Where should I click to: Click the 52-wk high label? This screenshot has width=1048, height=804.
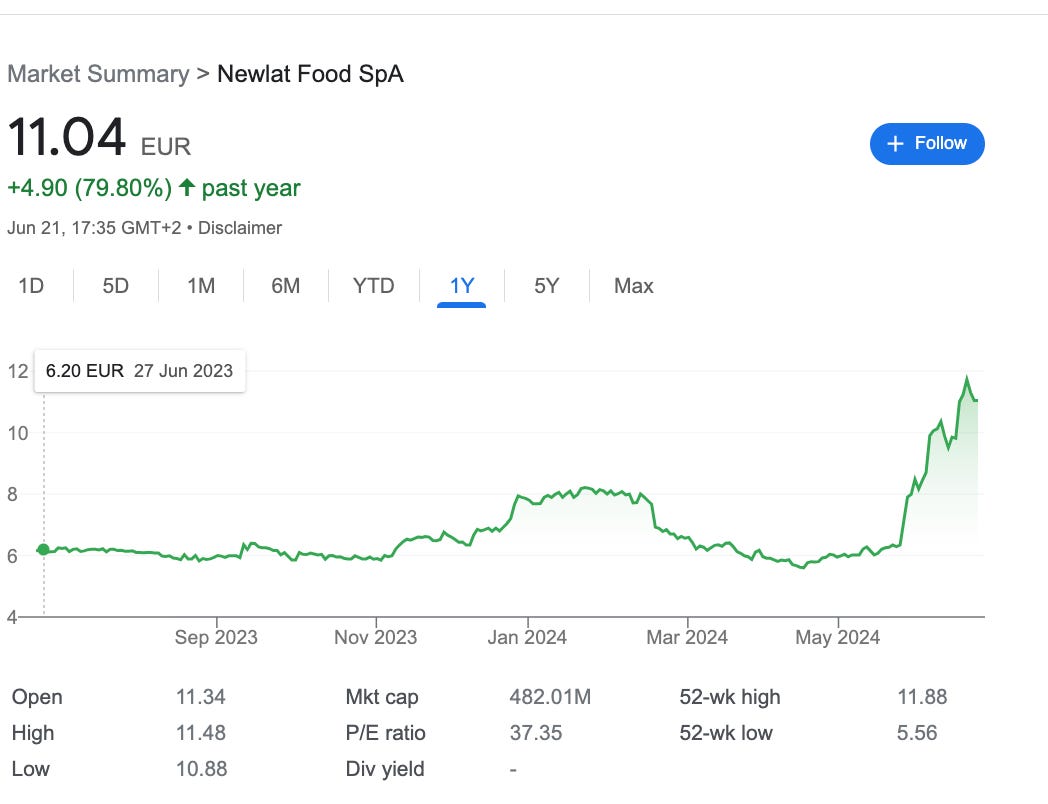pos(730,697)
